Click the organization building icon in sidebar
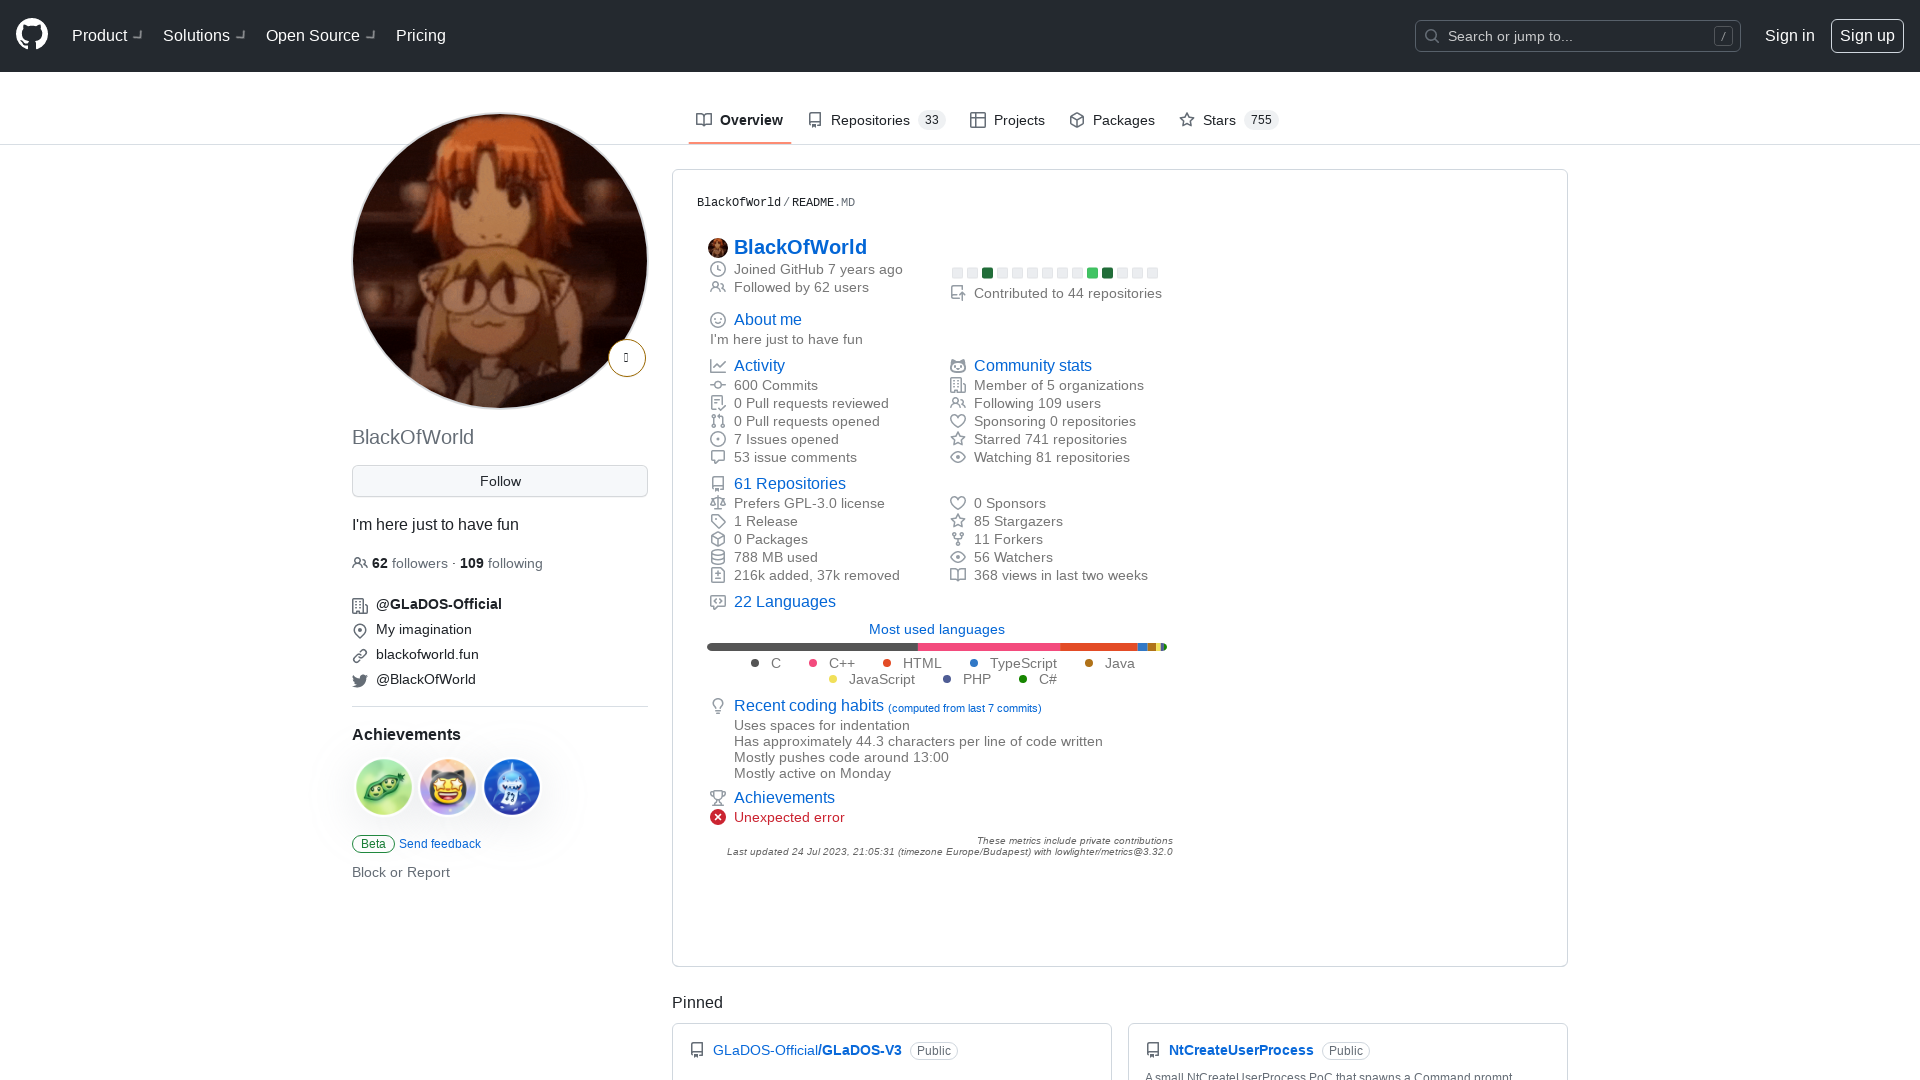The height and width of the screenshot is (1080, 1920). coord(360,606)
